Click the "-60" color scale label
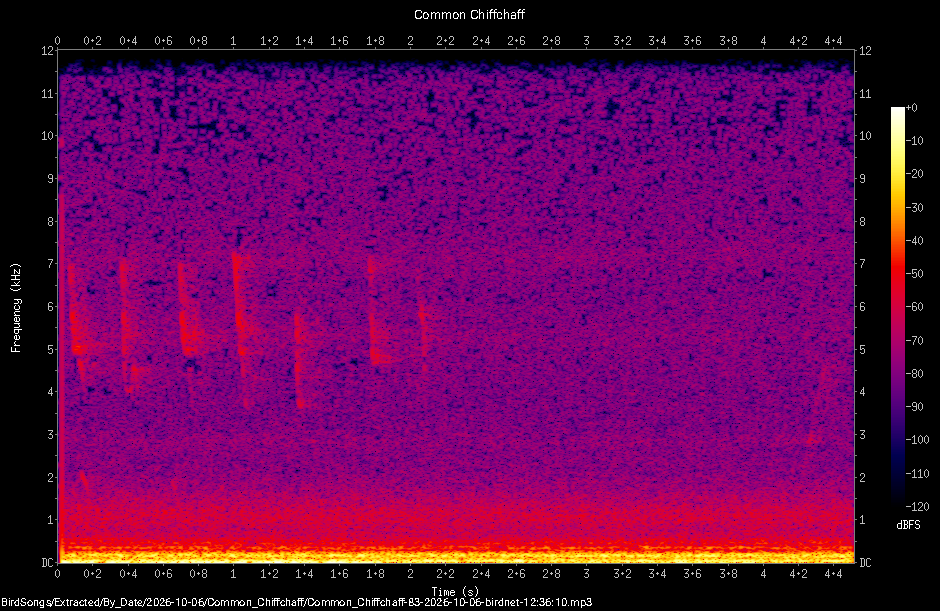The height and width of the screenshot is (611, 940). tap(914, 307)
